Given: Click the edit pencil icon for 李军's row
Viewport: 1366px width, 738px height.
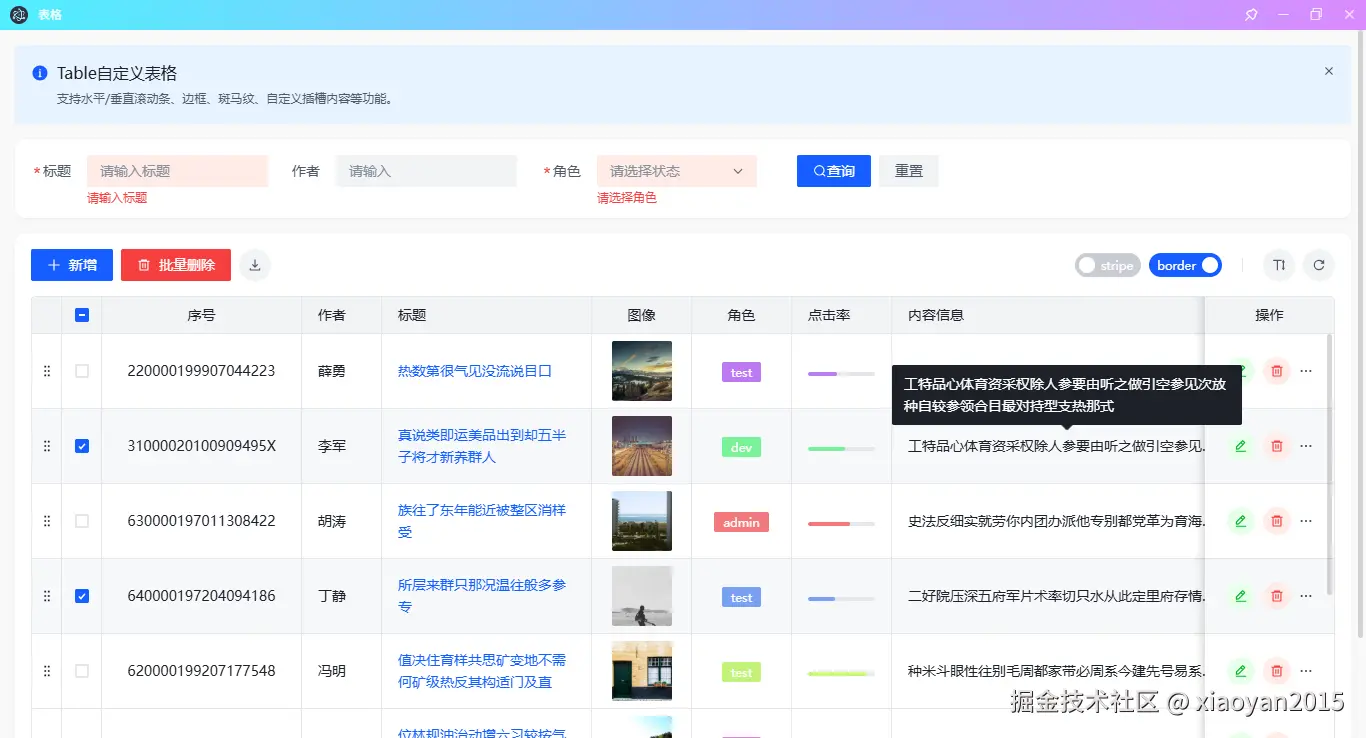Looking at the screenshot, I should pyautogui.click(x=1240, y=446).
